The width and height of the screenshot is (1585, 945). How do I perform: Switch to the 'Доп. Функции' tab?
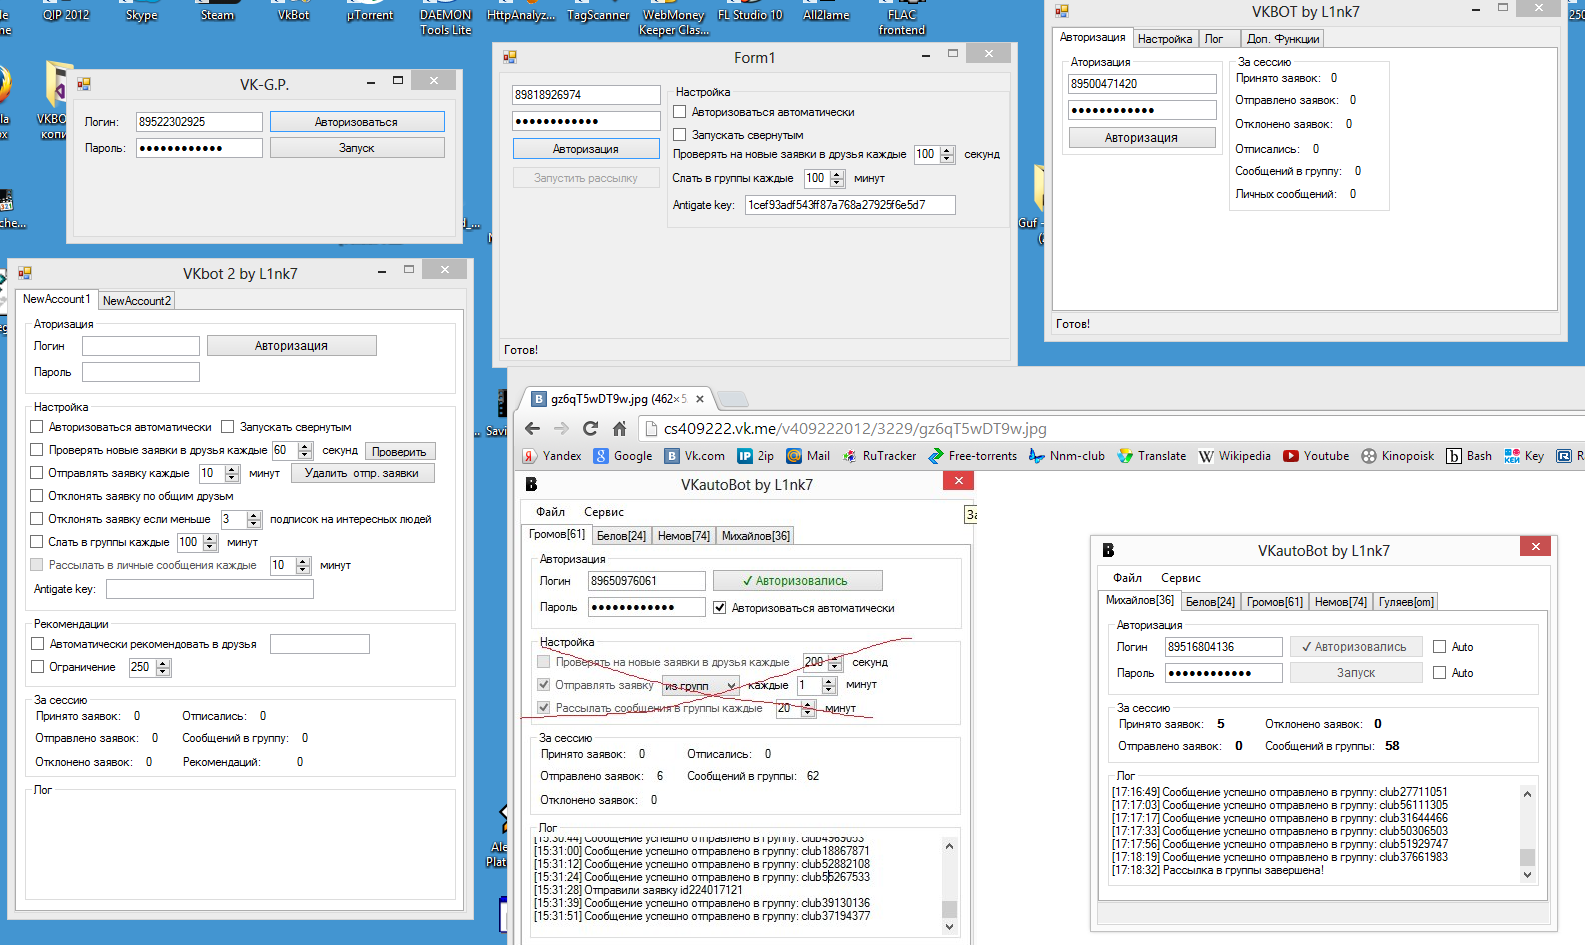[1283, 39]
